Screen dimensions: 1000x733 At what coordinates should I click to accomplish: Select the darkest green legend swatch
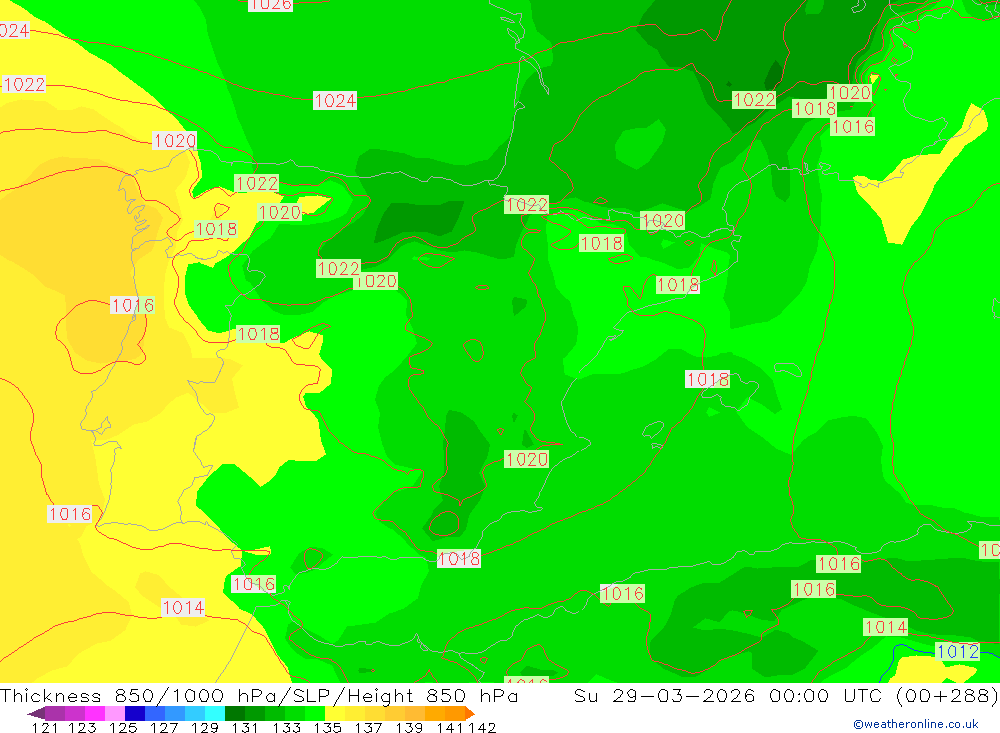coord(235,713)
